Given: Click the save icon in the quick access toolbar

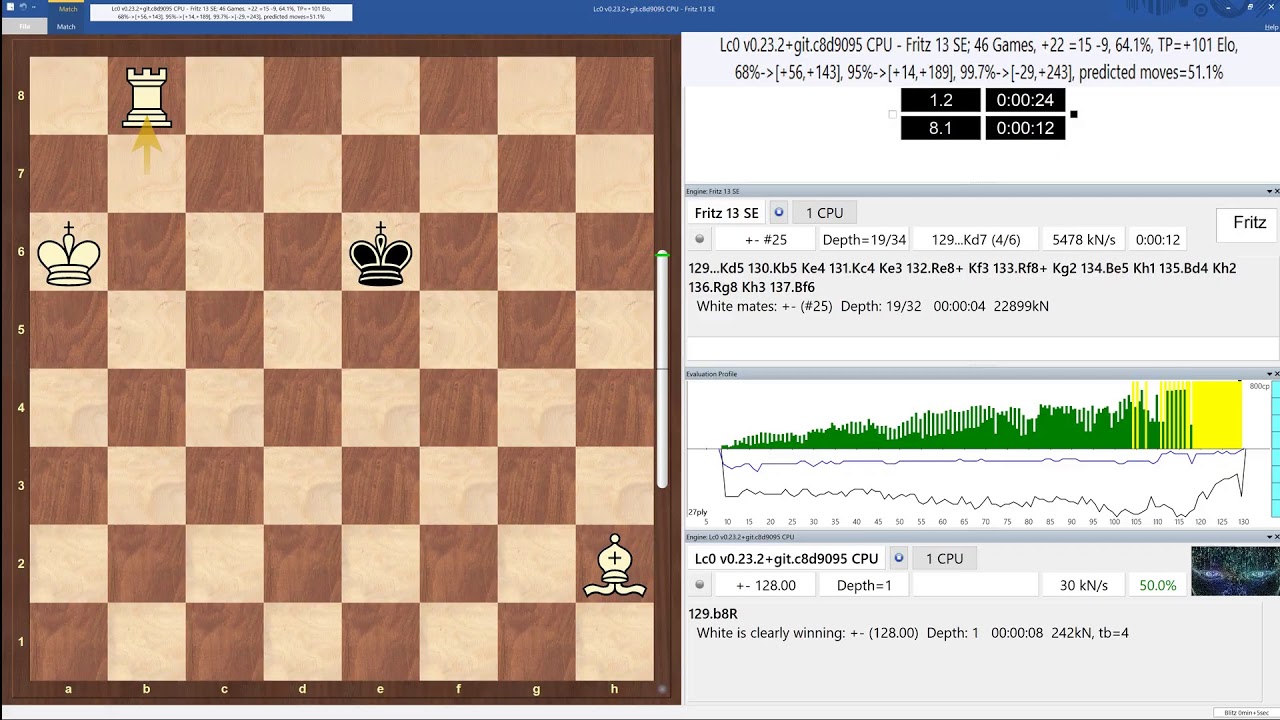Looking at the screenshot, I should click(8, 6).
